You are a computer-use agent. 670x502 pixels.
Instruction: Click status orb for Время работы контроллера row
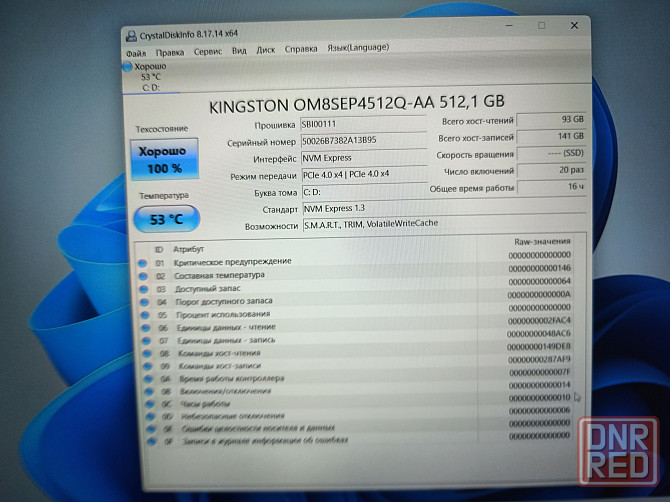(x=149, y=379)
